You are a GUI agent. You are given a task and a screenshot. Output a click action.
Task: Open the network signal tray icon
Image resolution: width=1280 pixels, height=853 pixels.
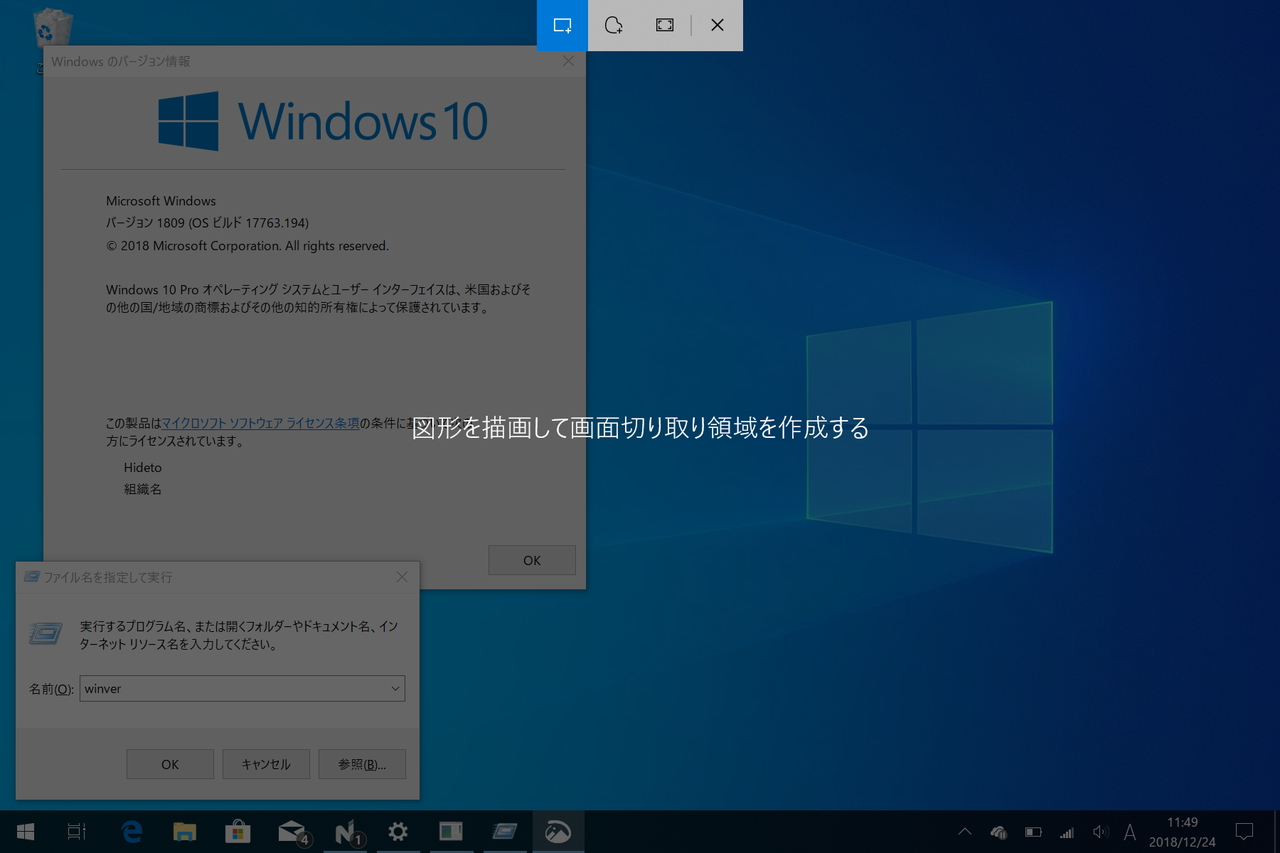pyautogui.click(x=1067, y=832)
